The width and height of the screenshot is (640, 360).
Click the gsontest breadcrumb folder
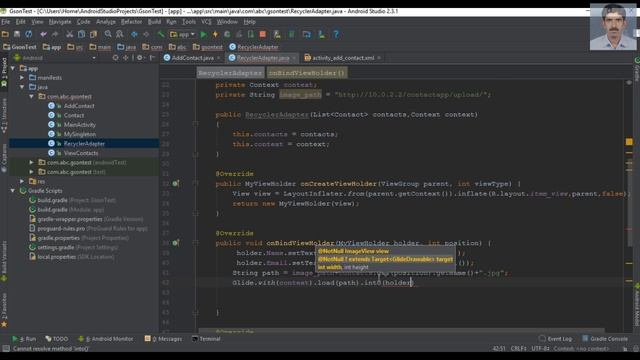(208, 47)
